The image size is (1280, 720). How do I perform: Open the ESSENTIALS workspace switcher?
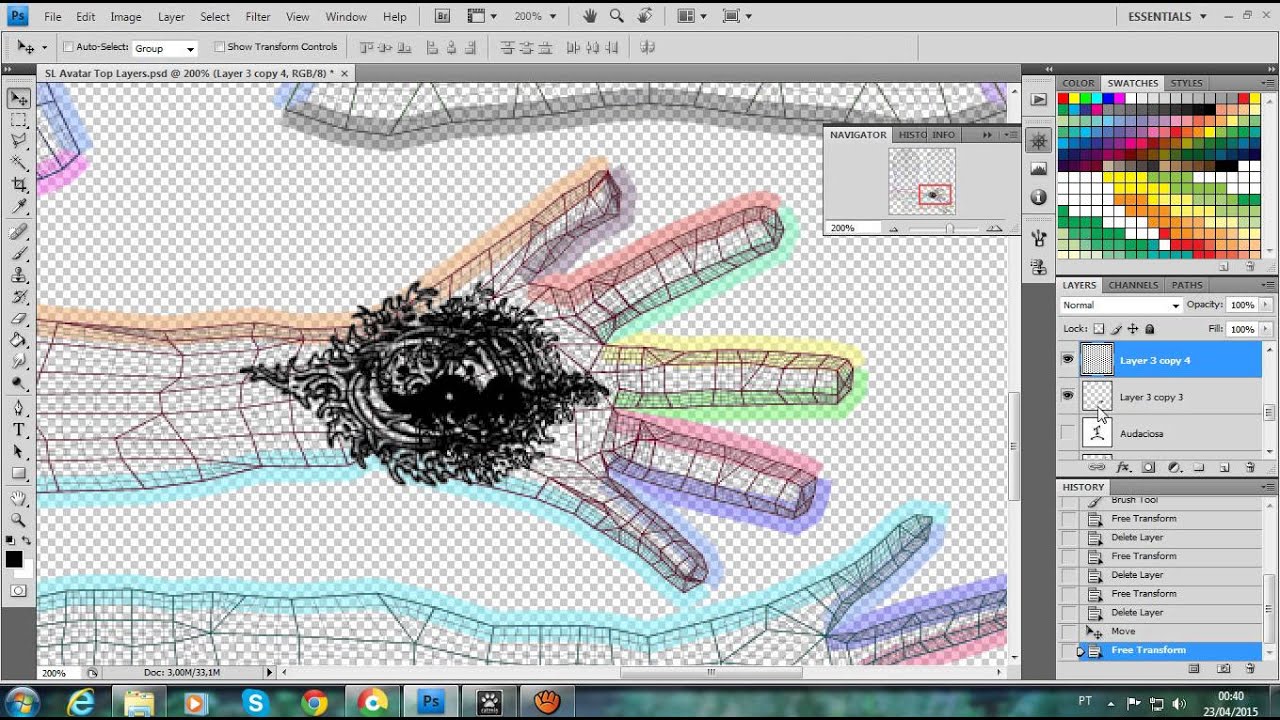click(x=1167, y=16)
